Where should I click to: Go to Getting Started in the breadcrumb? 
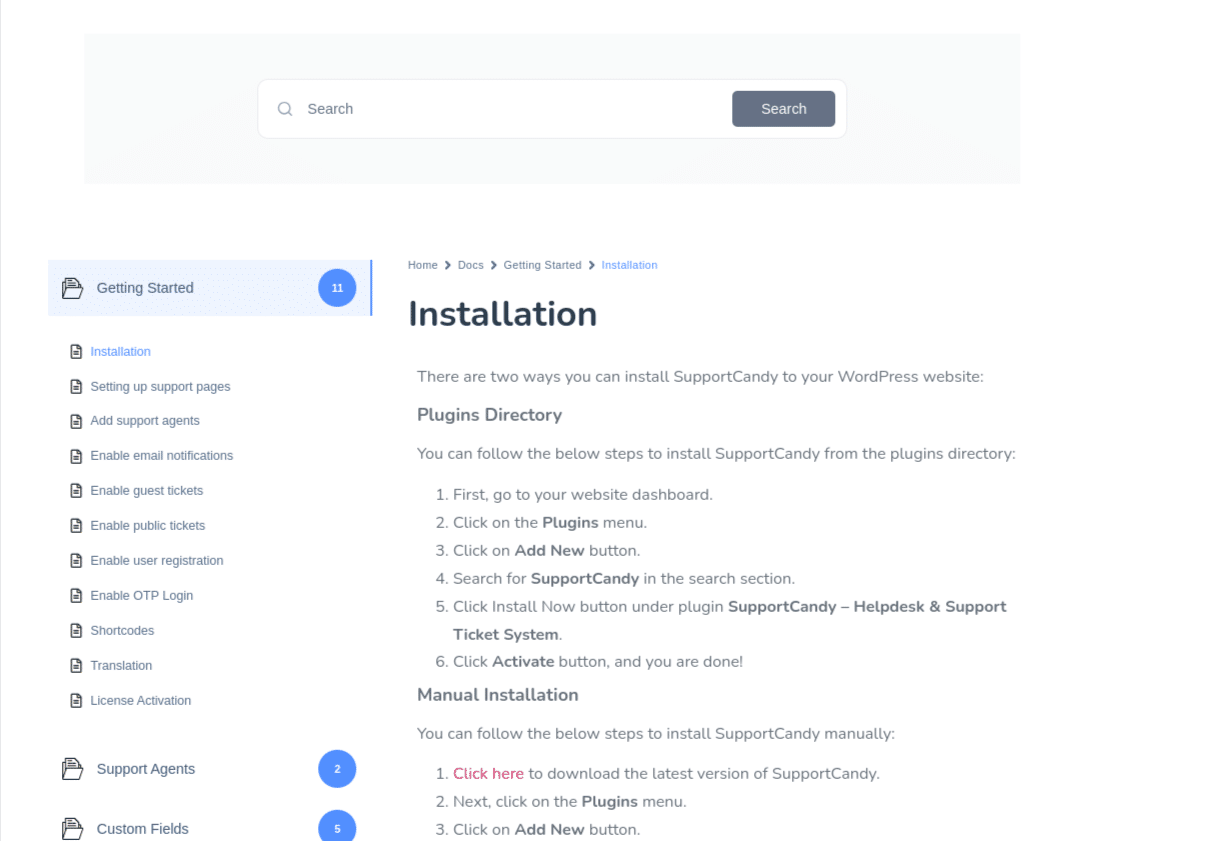542,265
